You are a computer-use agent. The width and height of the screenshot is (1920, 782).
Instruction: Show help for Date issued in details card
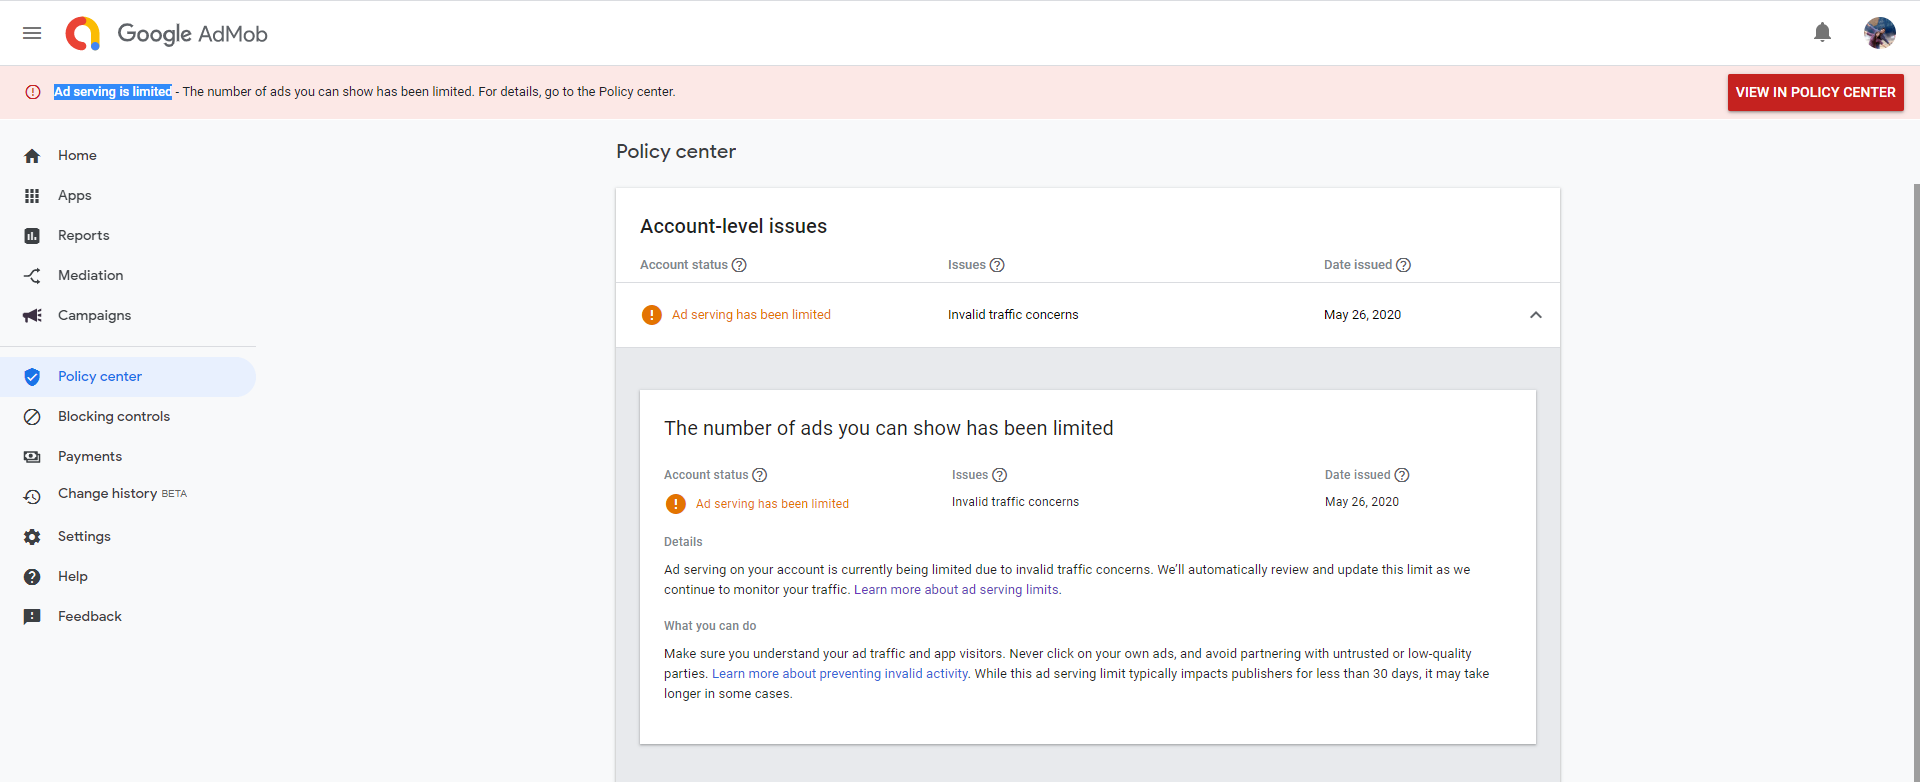click(1402, 475)
